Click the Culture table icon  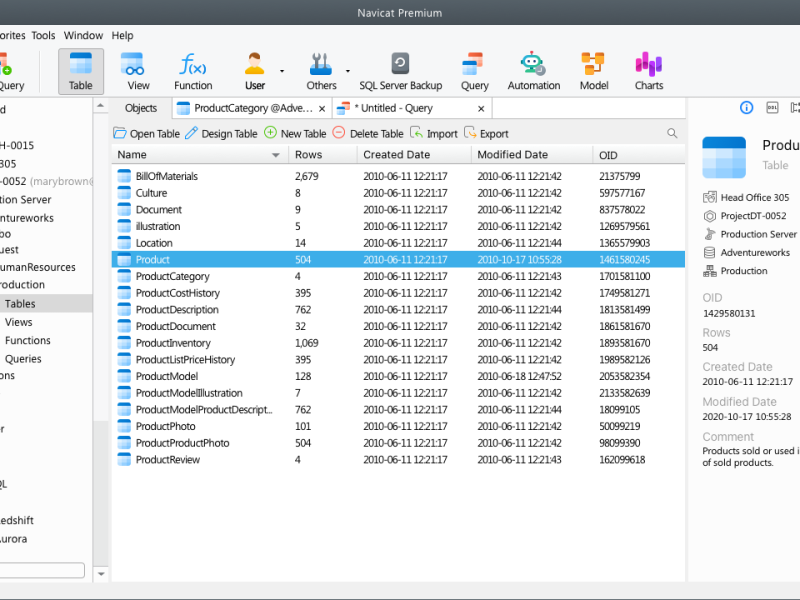[x=124, y=193]
